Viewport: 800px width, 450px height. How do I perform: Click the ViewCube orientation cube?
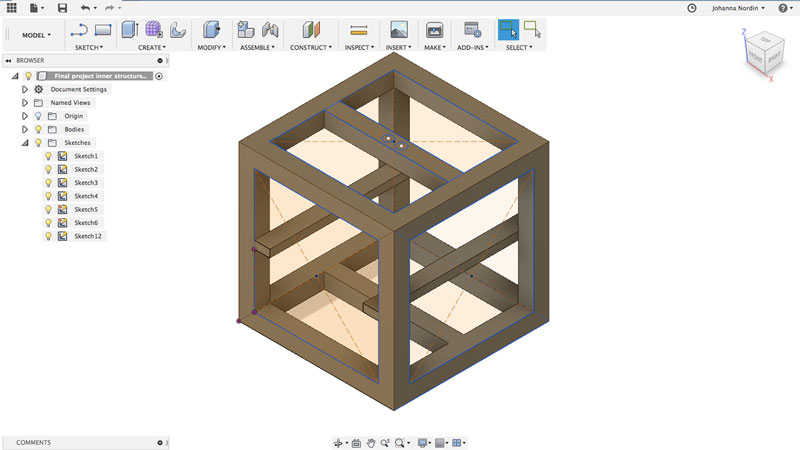pos(764,53)
